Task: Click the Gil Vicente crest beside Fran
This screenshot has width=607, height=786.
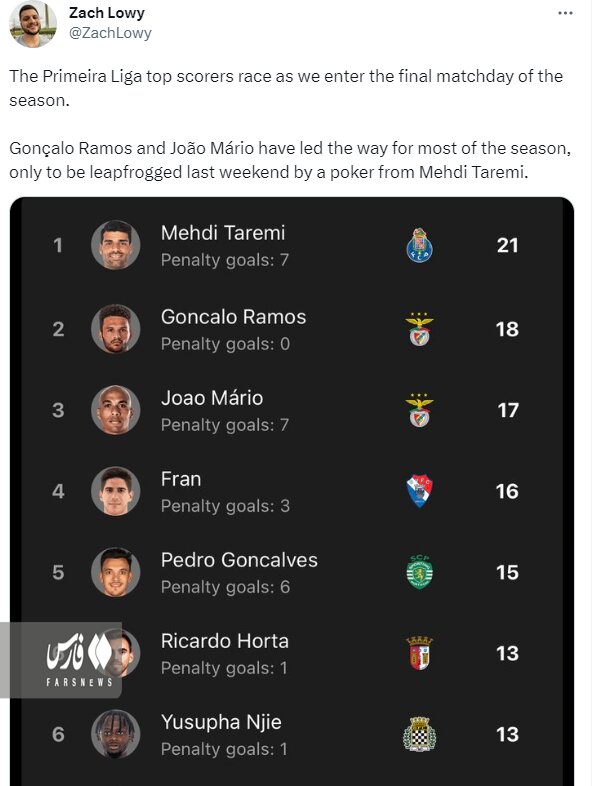Action: pyautogui.click(x=419, y=491)
